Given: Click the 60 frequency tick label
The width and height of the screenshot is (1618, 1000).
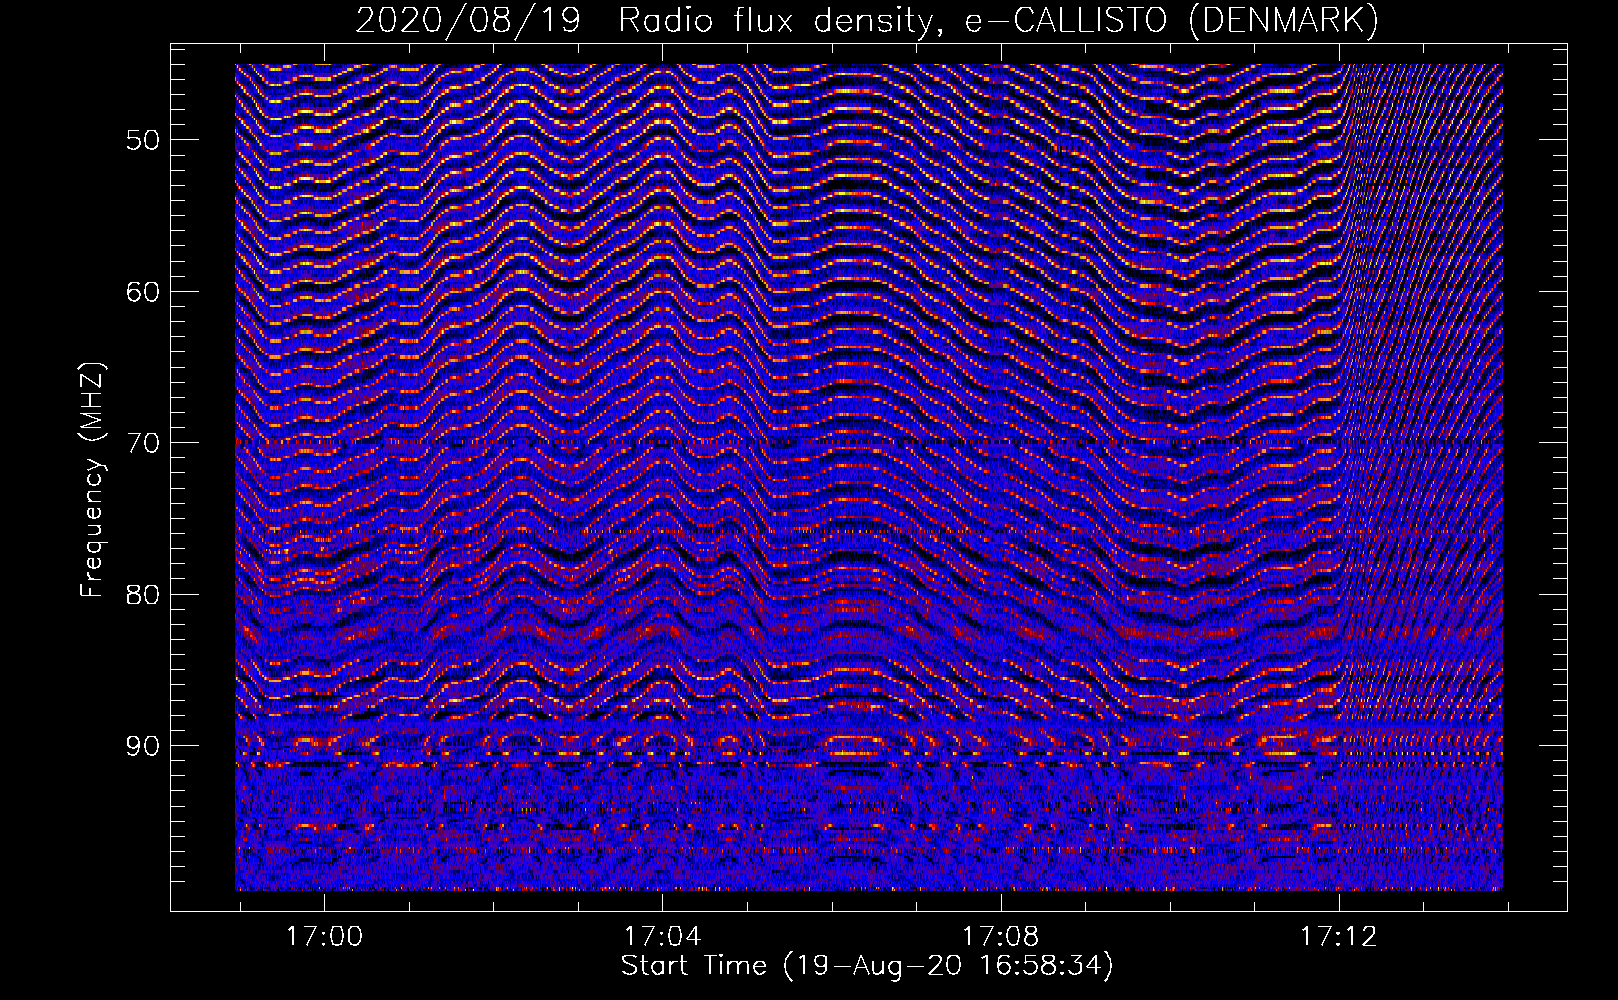Looking at the screenshot, I should [143, 291].
